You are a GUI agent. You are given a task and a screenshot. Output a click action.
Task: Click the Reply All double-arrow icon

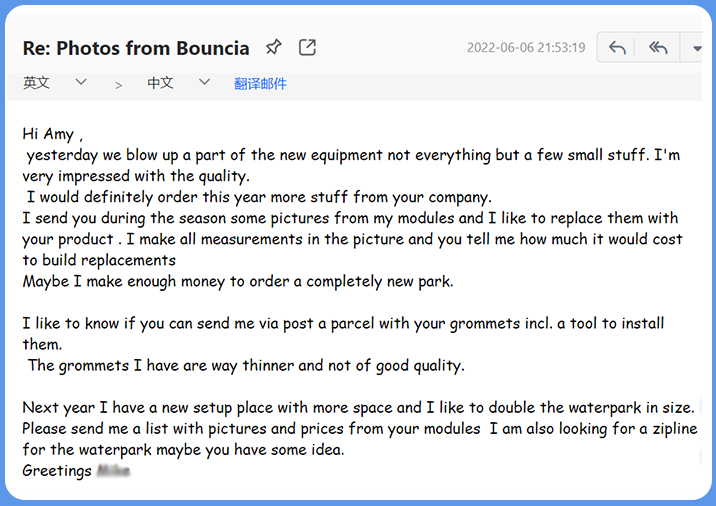click(657, 48)
